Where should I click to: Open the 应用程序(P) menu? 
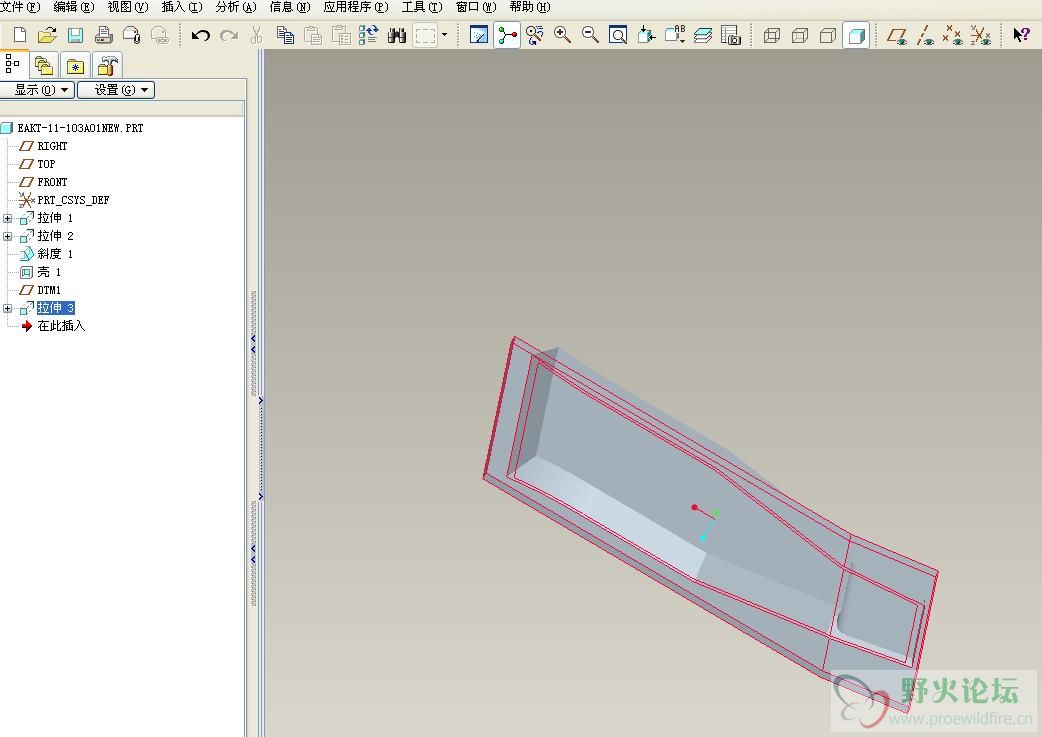click(x=356, y=7)
